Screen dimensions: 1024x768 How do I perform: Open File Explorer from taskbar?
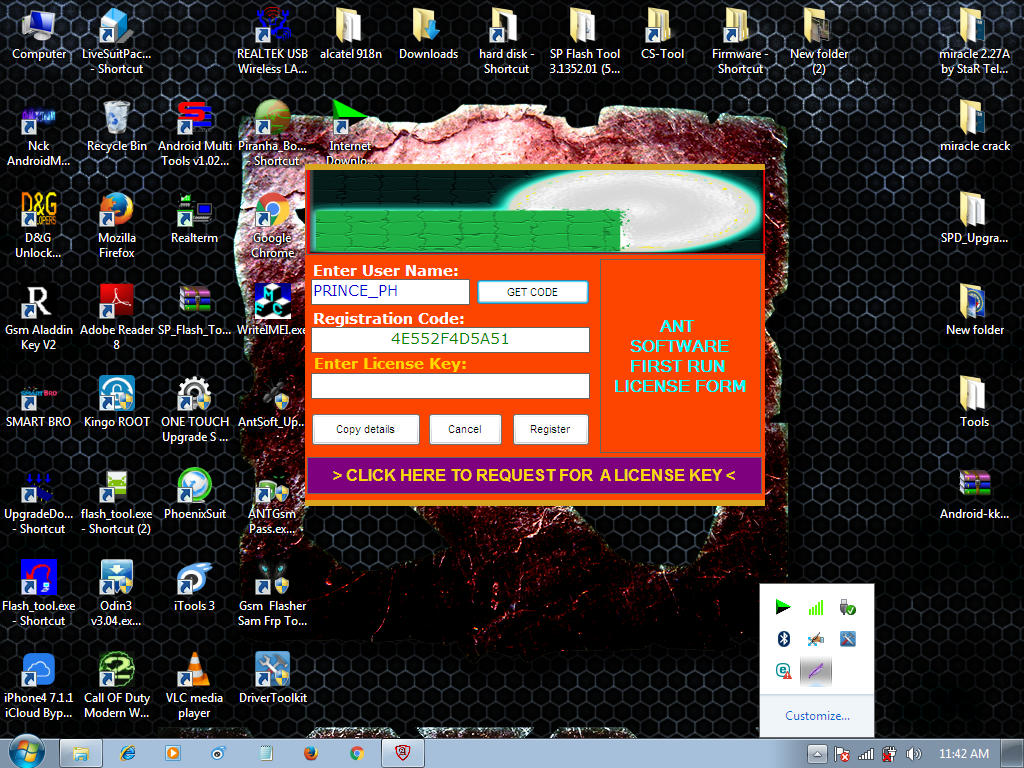point(81,753)
